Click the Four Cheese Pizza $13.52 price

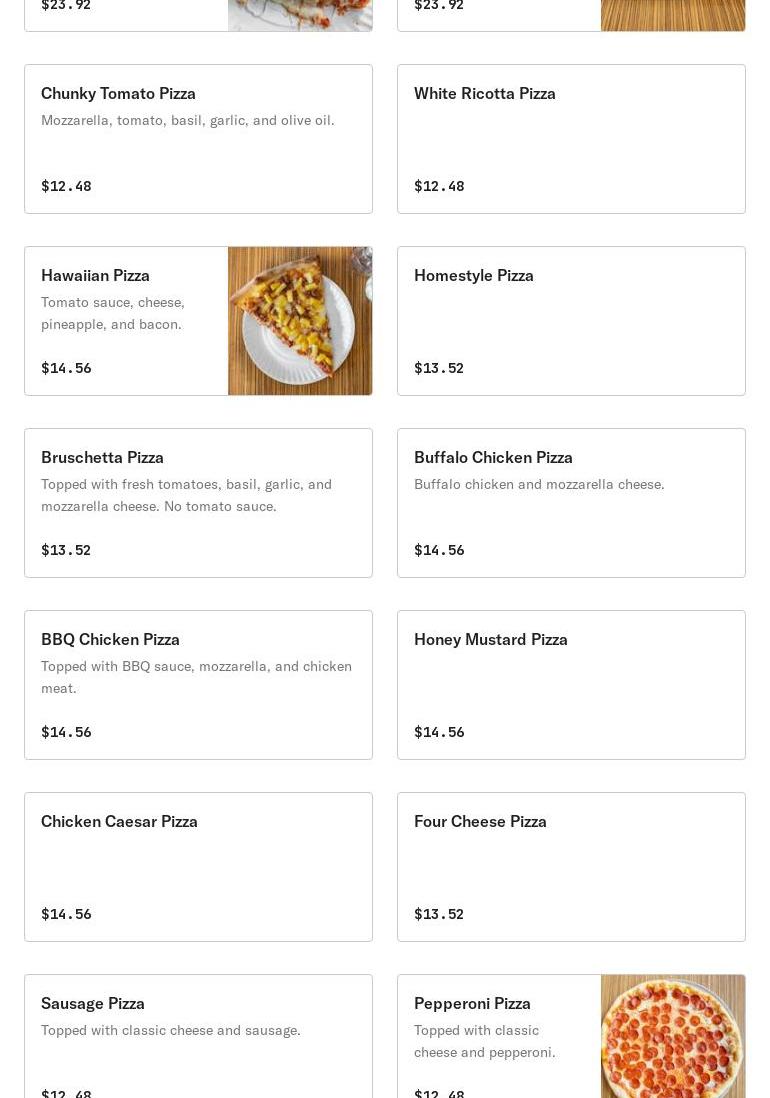[439, 914]
